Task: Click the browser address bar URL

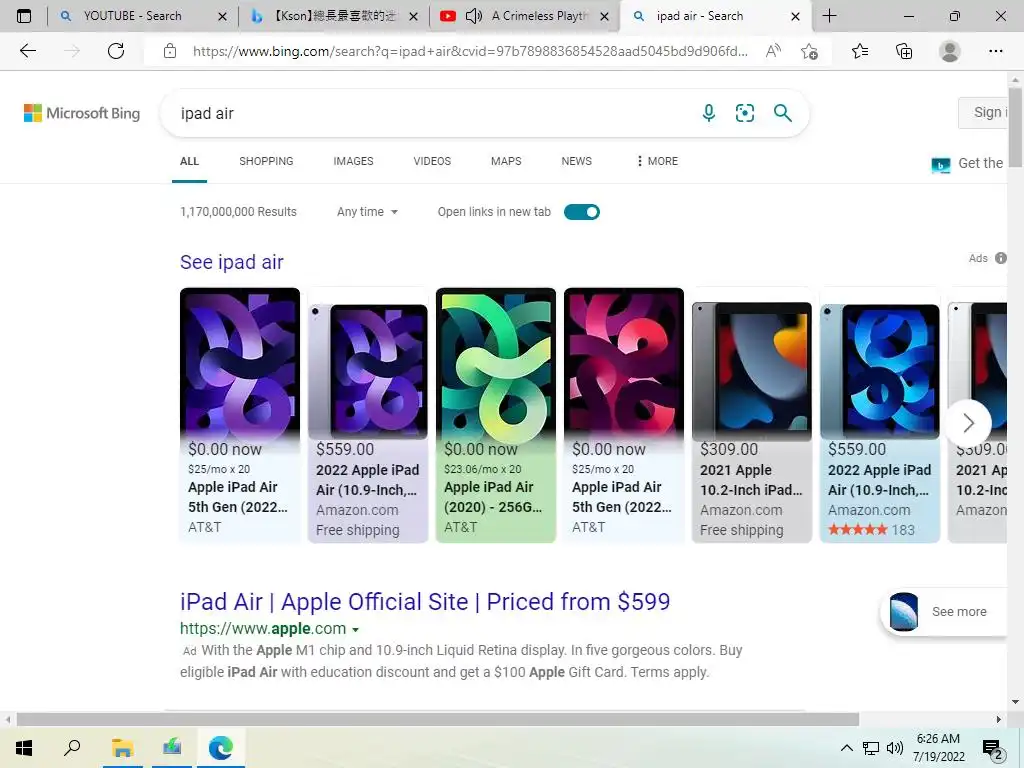Action: click(x=470, y=51)
